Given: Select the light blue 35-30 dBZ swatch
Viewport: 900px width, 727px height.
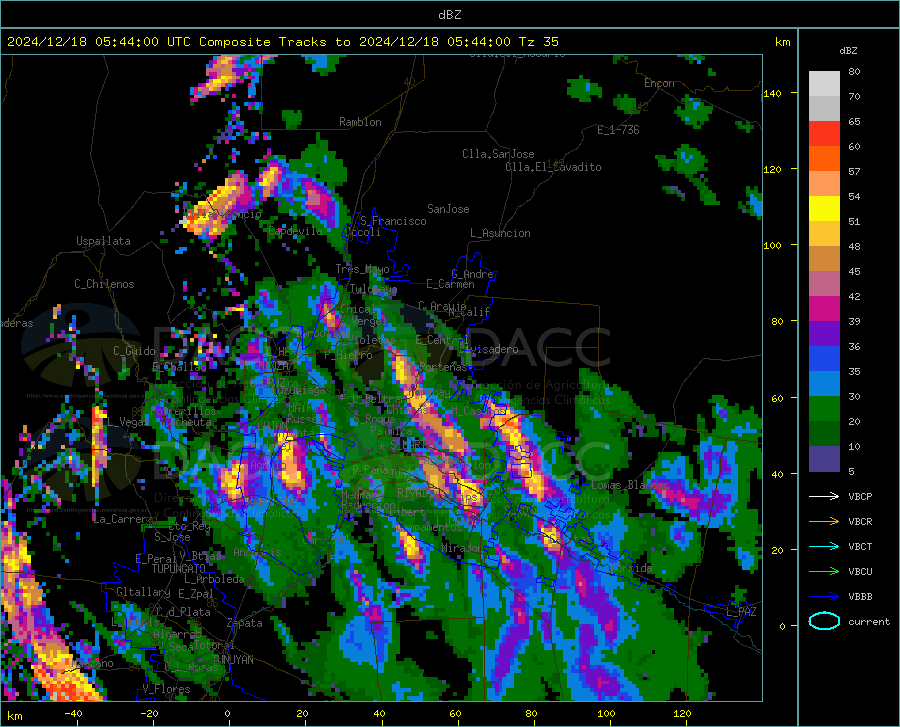Looking at the screenshot, I should (824, 384).
